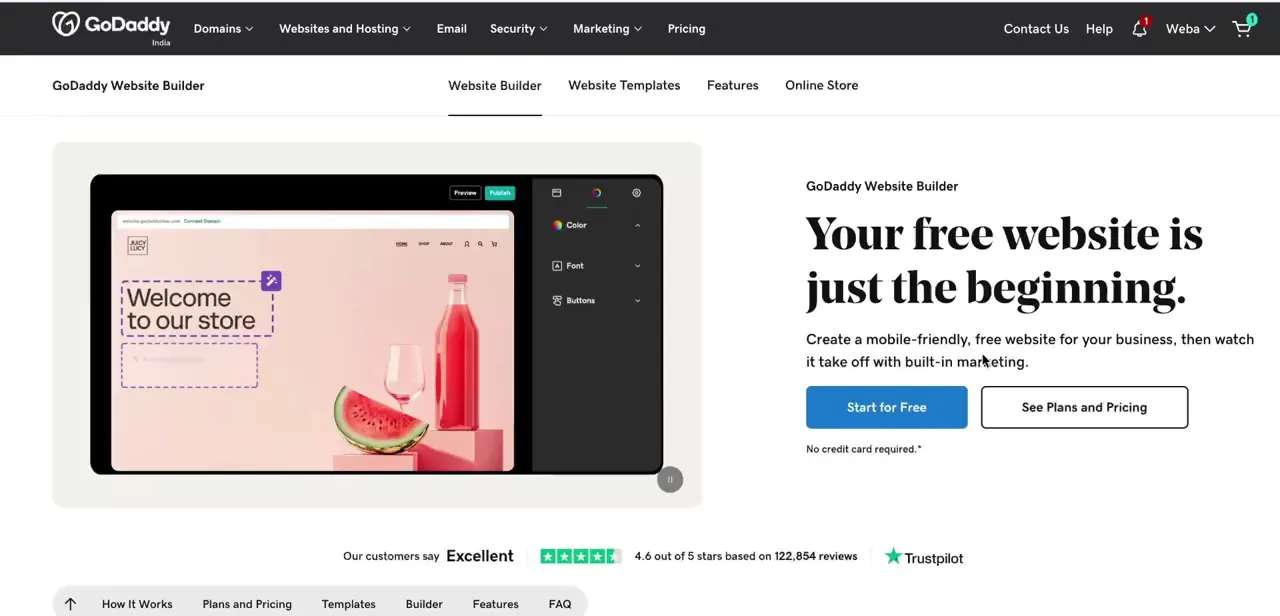Open the notifications bell icon
The width and height of the screenshot is (1280, 616).
click(x=1139, y=29)
